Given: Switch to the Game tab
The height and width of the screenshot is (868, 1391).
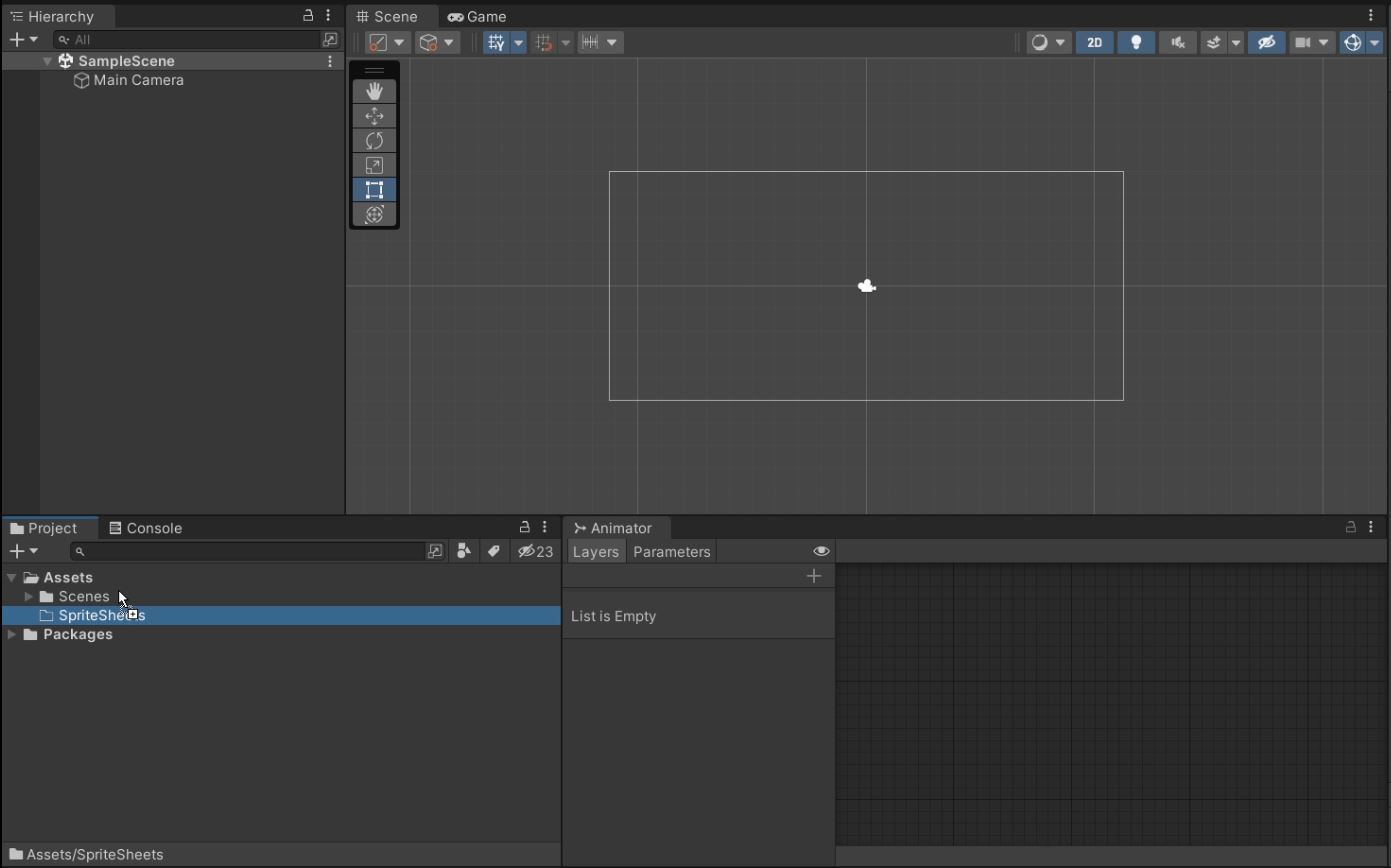Looking at the screenshot, I should click(x=477, y=17).
